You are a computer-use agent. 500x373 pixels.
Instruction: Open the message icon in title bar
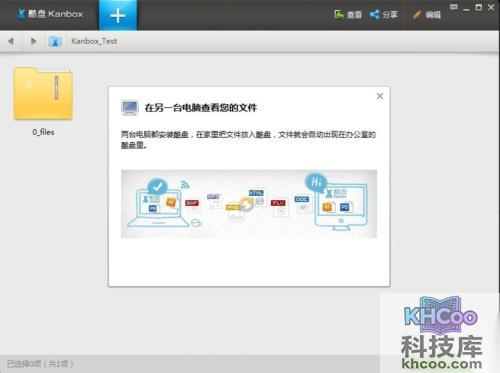point(454,7)
